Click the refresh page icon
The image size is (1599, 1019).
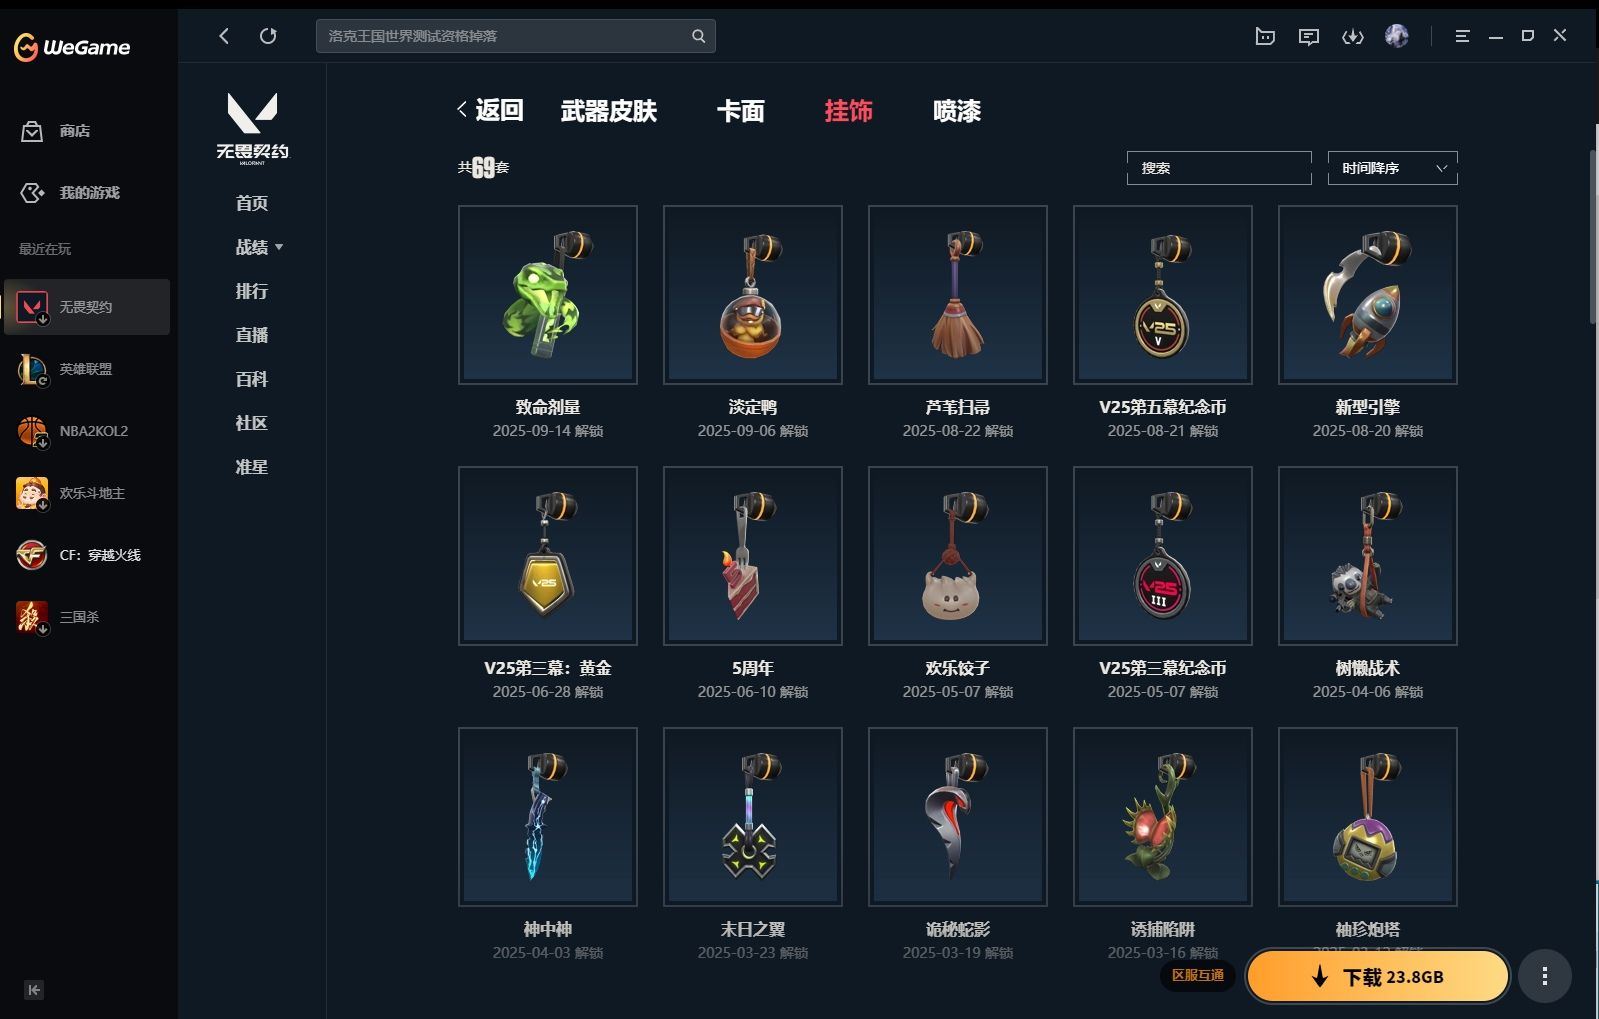click(268, 36)
